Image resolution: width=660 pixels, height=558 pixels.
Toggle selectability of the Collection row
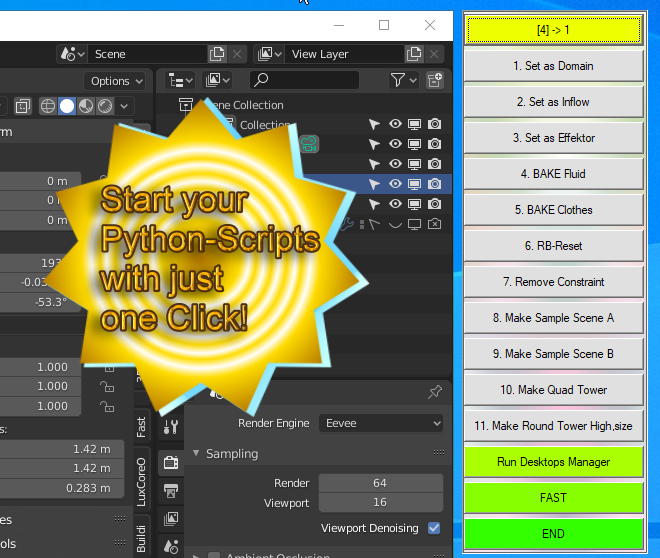pos(374,124)
